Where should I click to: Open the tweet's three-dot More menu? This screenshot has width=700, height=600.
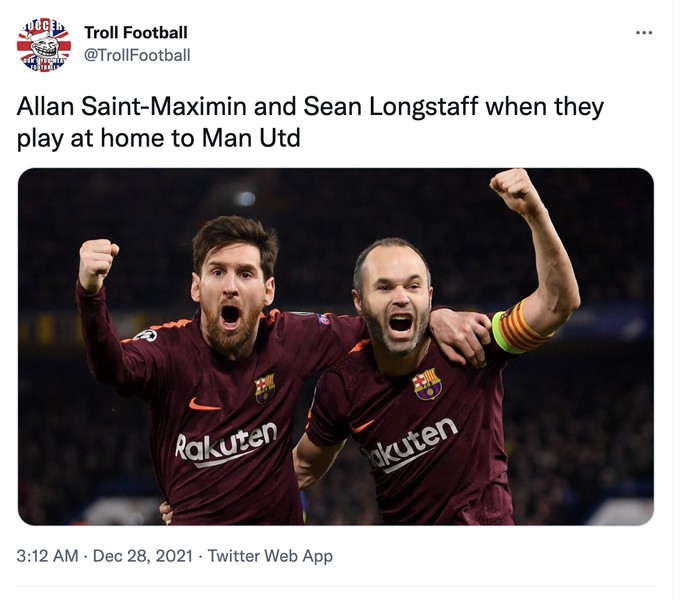[643, 33]
